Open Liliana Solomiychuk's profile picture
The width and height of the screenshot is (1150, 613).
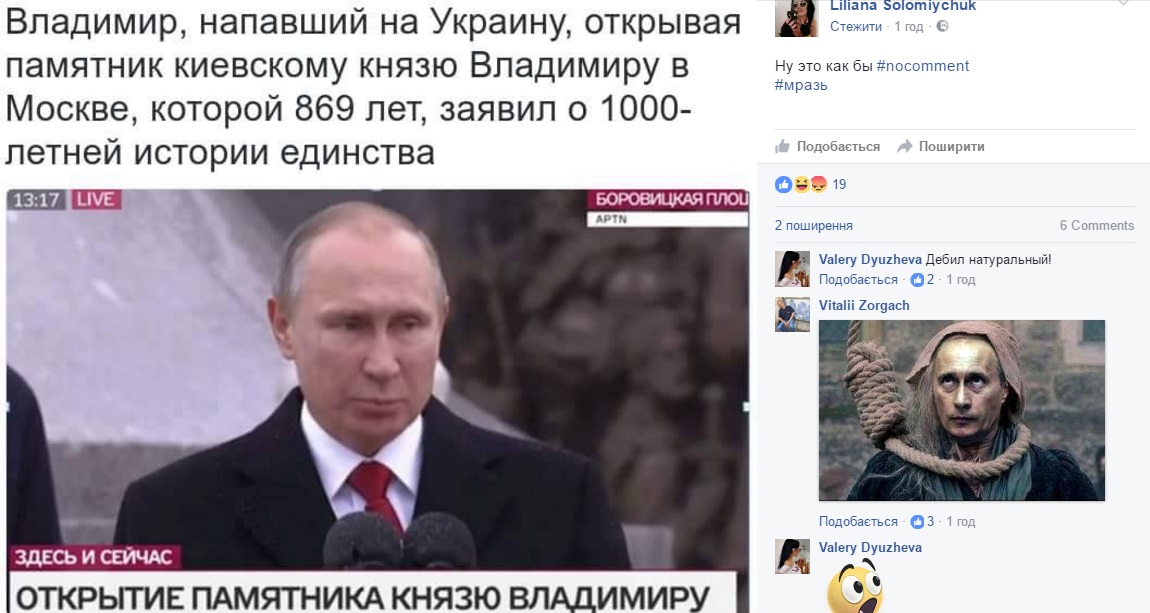tap(796, 18)
